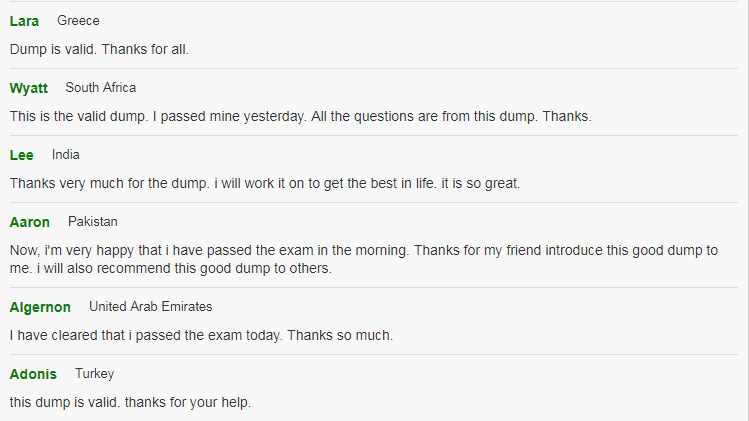Select the Greece country label

point(78,21)
